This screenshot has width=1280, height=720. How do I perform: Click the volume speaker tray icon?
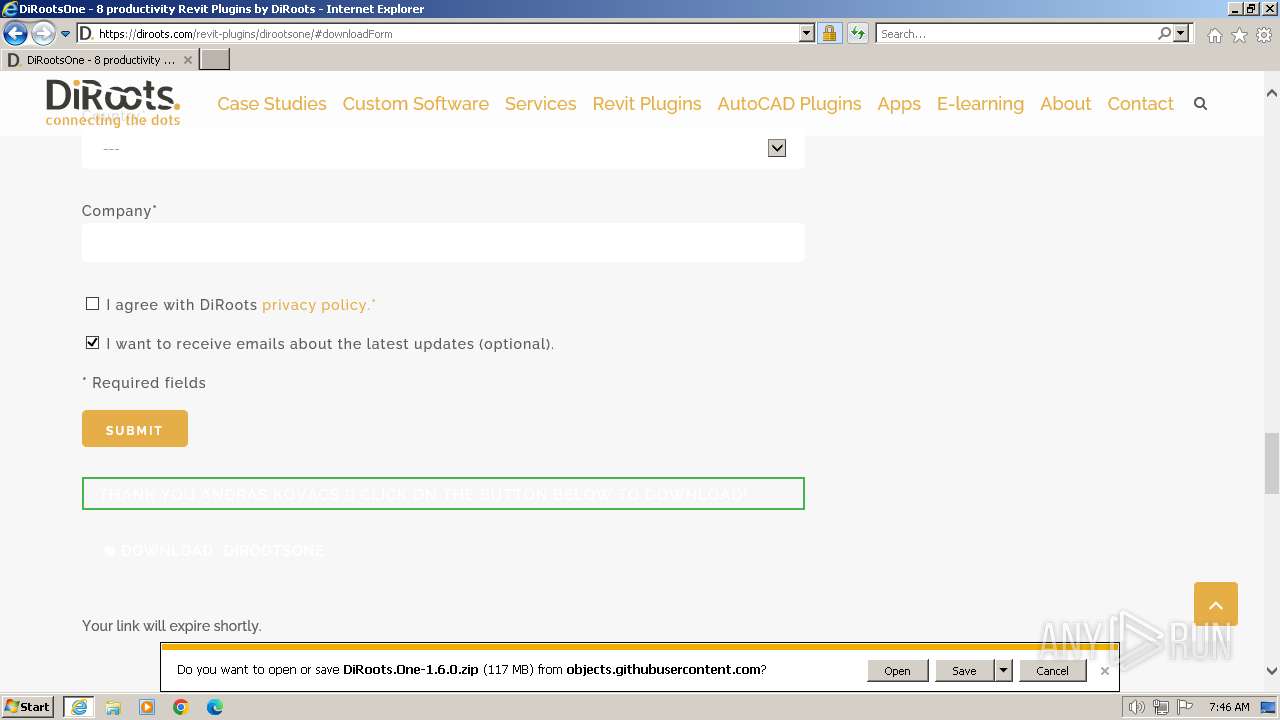click(x=1136, y=707)
